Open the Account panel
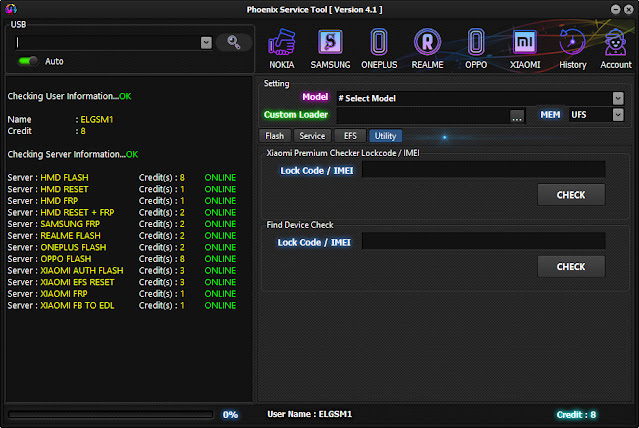This screenshot has height=428, width=639. [615, 49]
